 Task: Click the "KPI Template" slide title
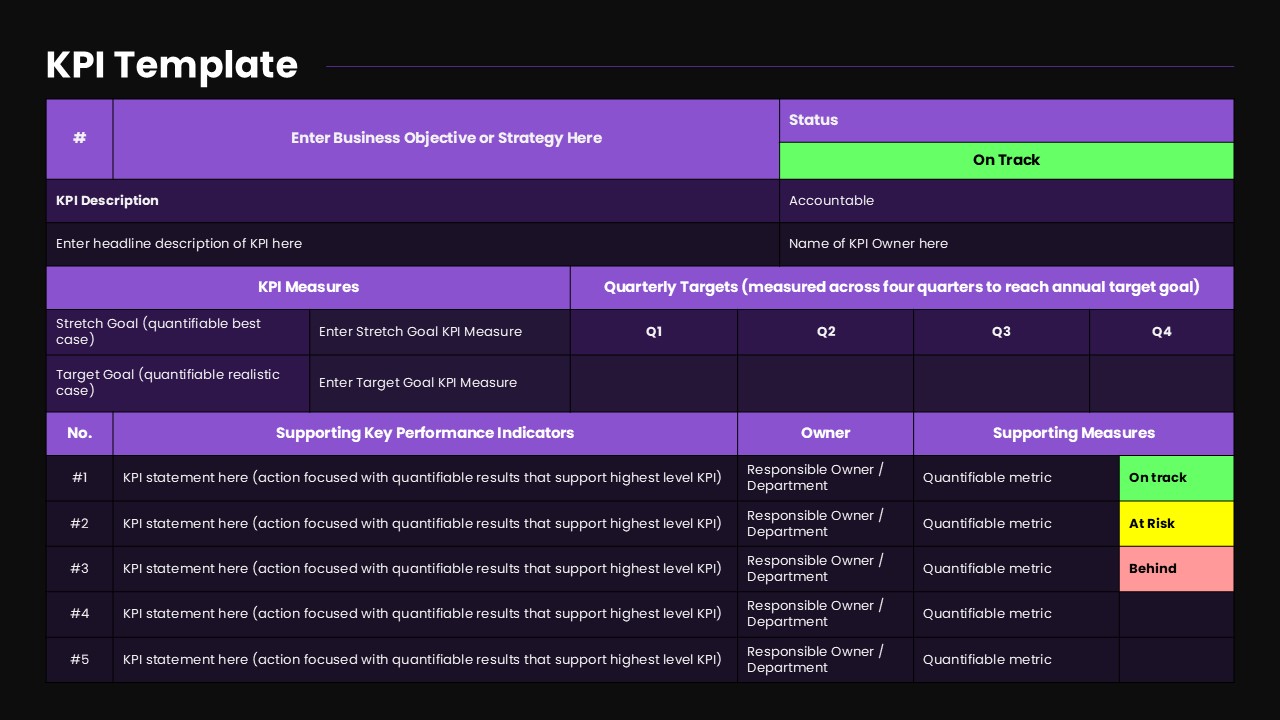[x=172, y=65]
